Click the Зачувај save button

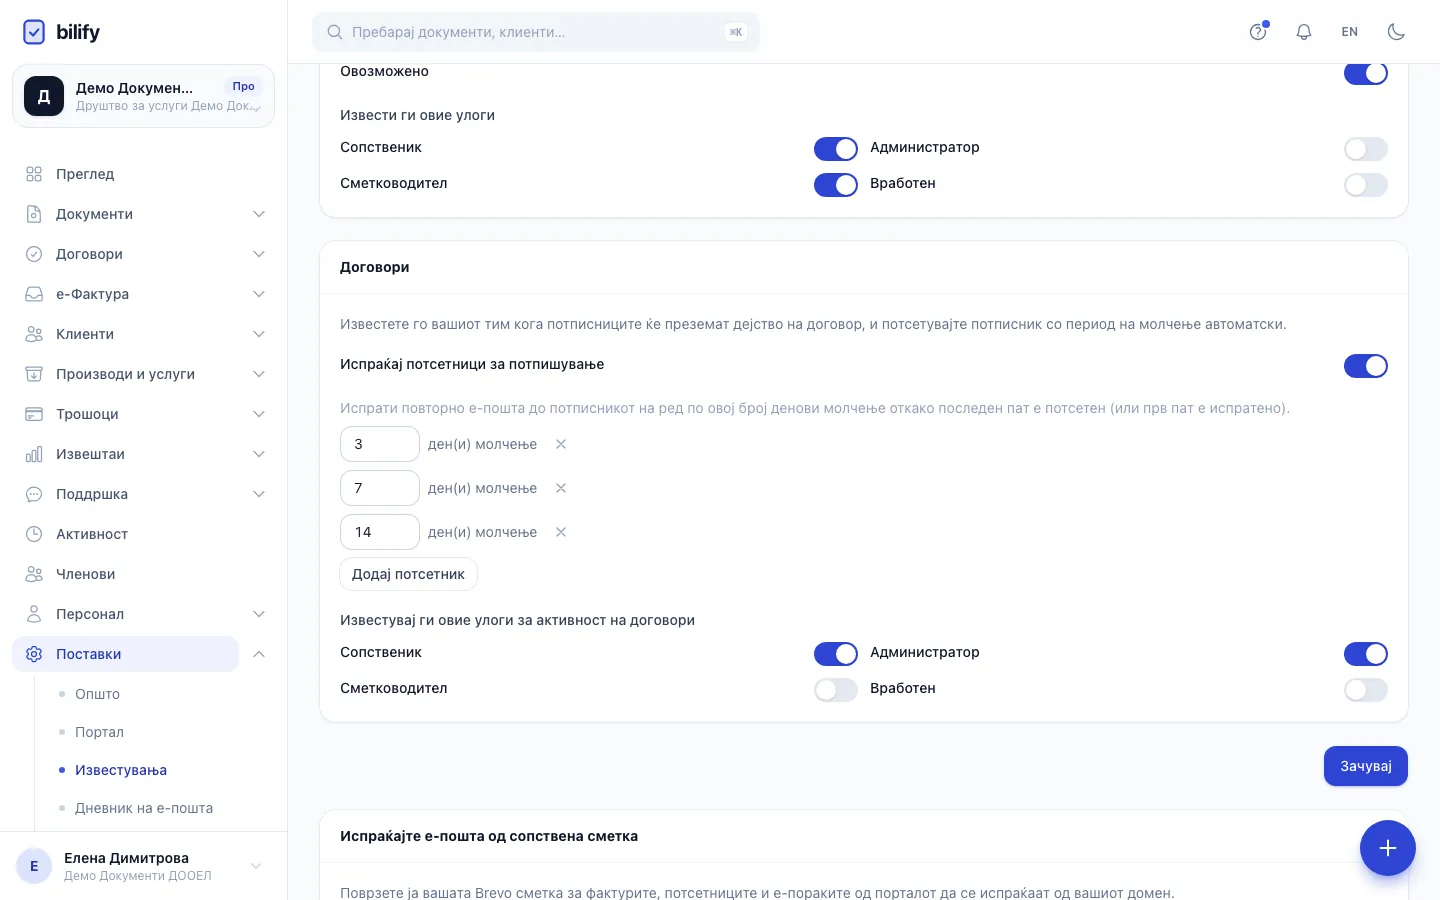[x=1365, y=766]
